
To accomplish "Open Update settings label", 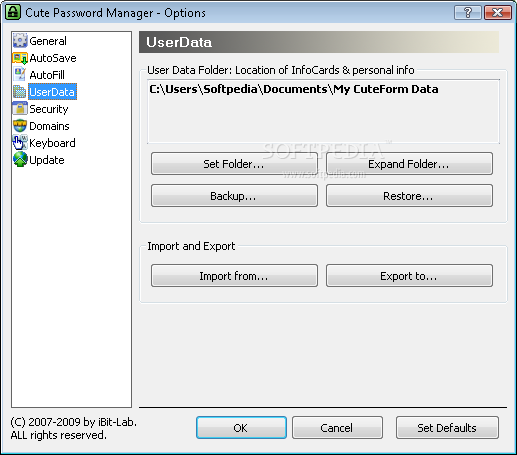I will [47, 160].
